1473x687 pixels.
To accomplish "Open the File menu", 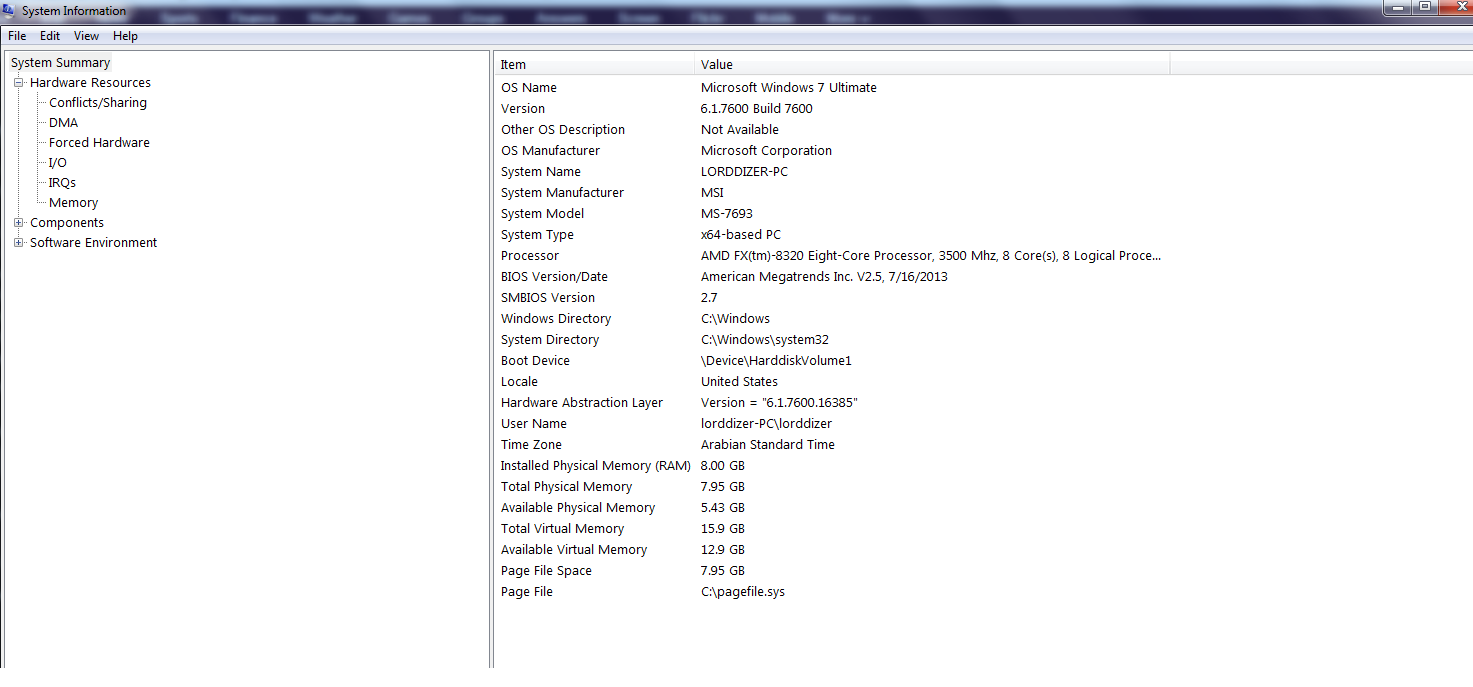I will click(17, 36).
